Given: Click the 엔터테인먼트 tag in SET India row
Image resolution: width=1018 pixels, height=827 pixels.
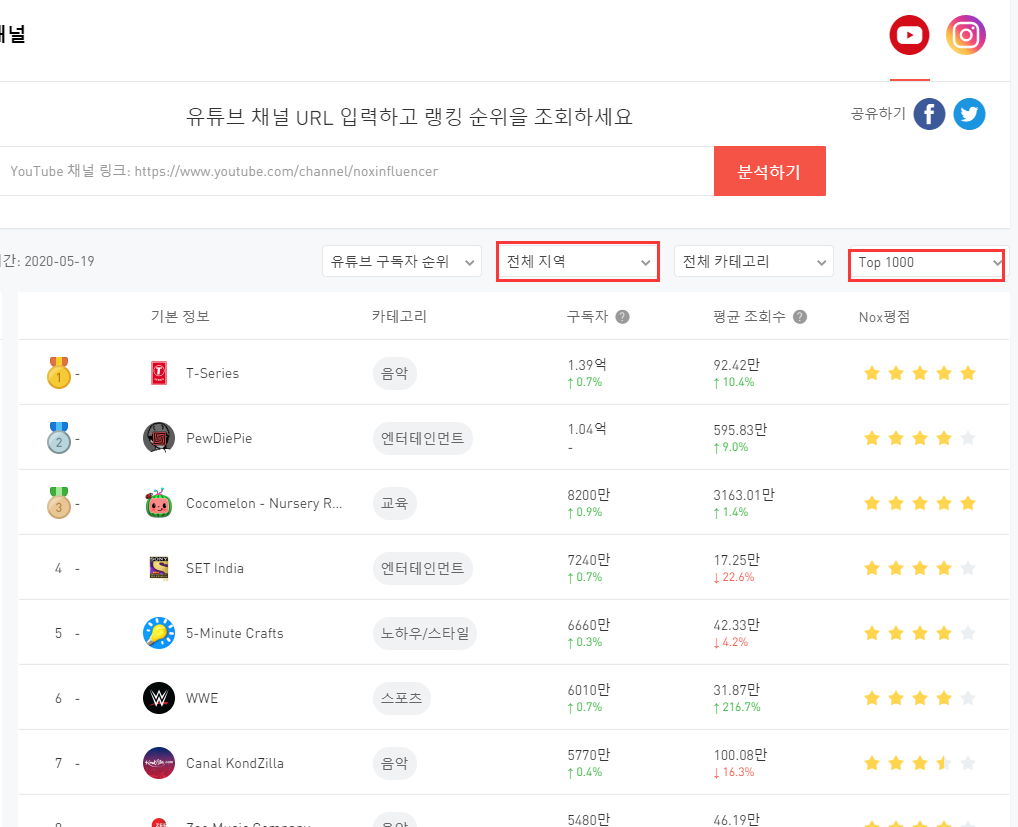Looking at the screenshot, I should [423, 568].
